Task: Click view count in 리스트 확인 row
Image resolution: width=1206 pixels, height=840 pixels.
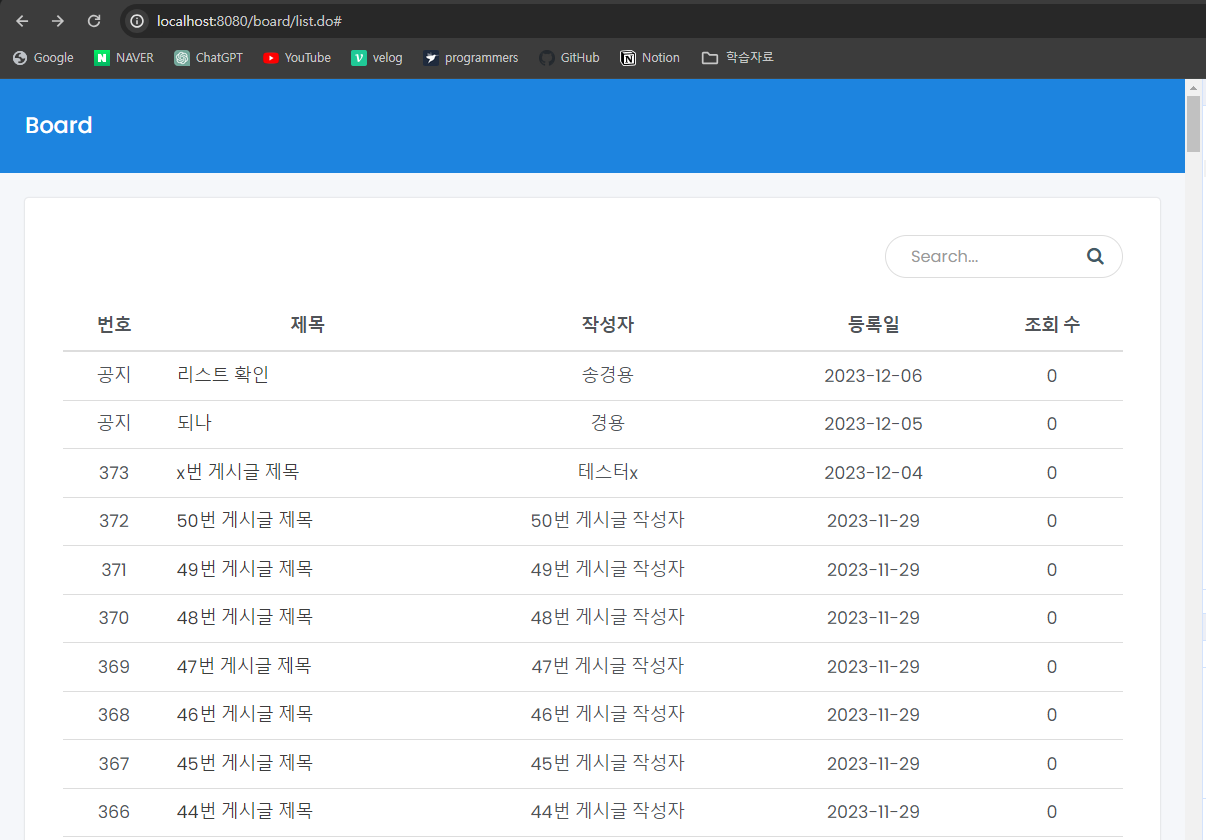Action: click(x=1052, y=376)
